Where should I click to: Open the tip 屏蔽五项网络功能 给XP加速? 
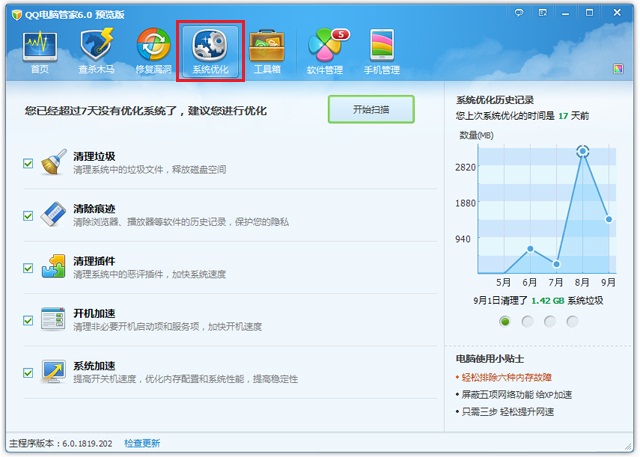(517, 395)
